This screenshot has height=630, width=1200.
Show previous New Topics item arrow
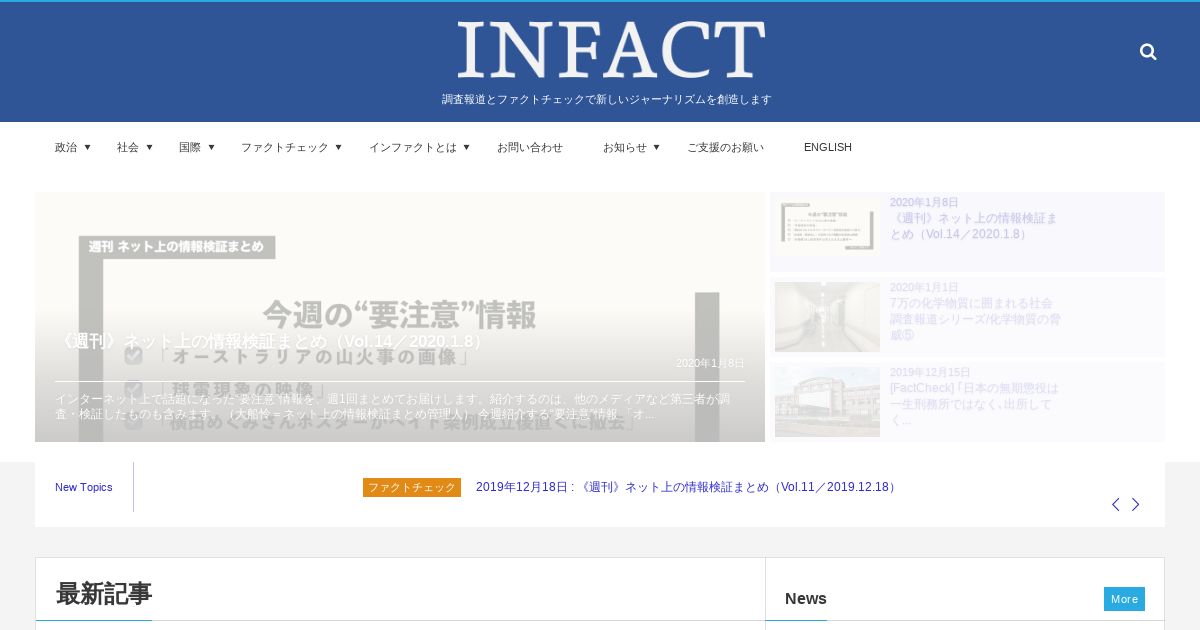tap(1116, 504)
